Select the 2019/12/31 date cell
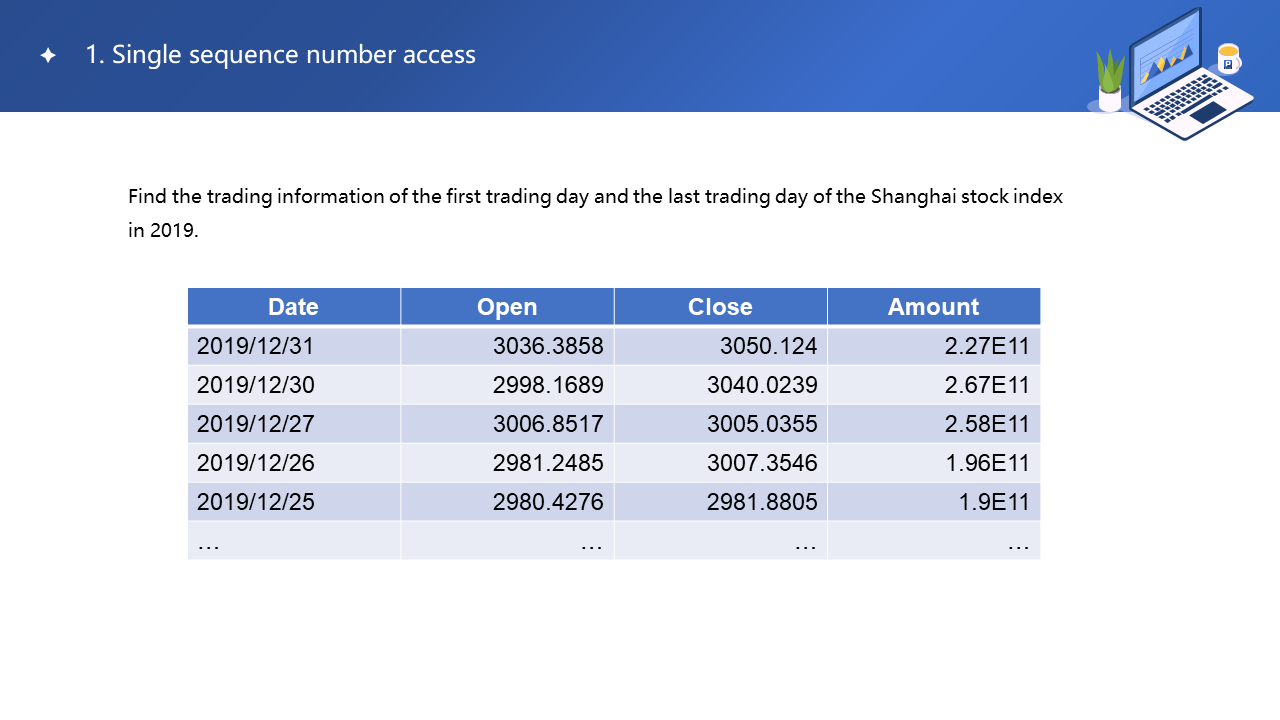The image size is (1280, 720). pyautogui.click(x=256, y=346)
